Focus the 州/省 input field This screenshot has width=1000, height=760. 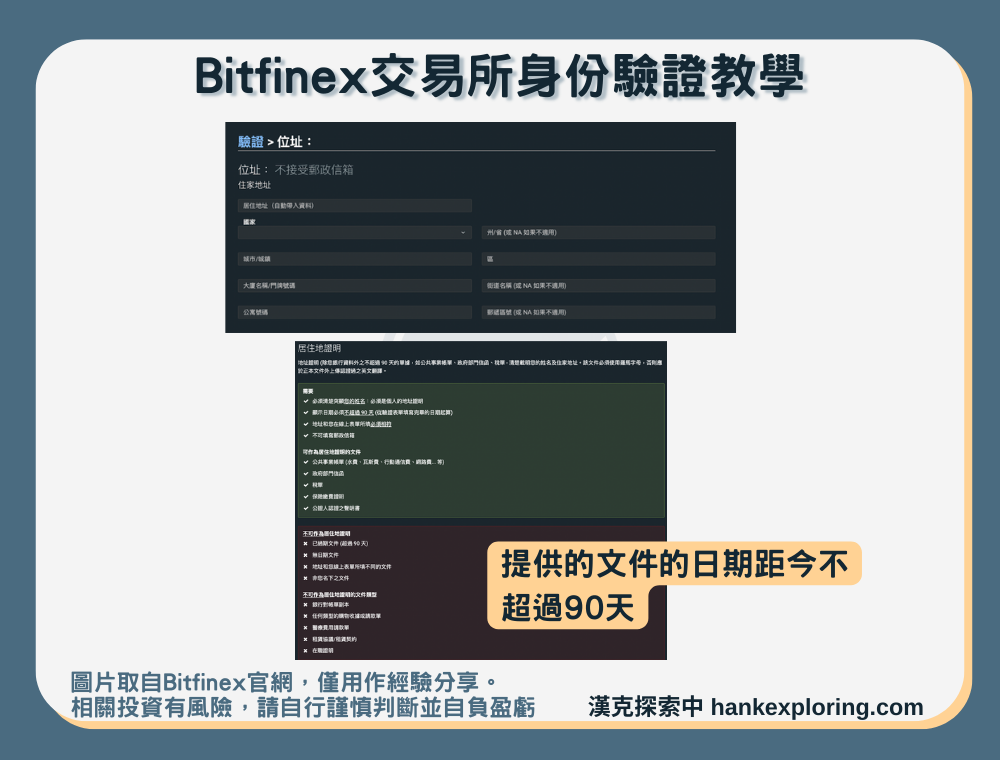point(598,233)
